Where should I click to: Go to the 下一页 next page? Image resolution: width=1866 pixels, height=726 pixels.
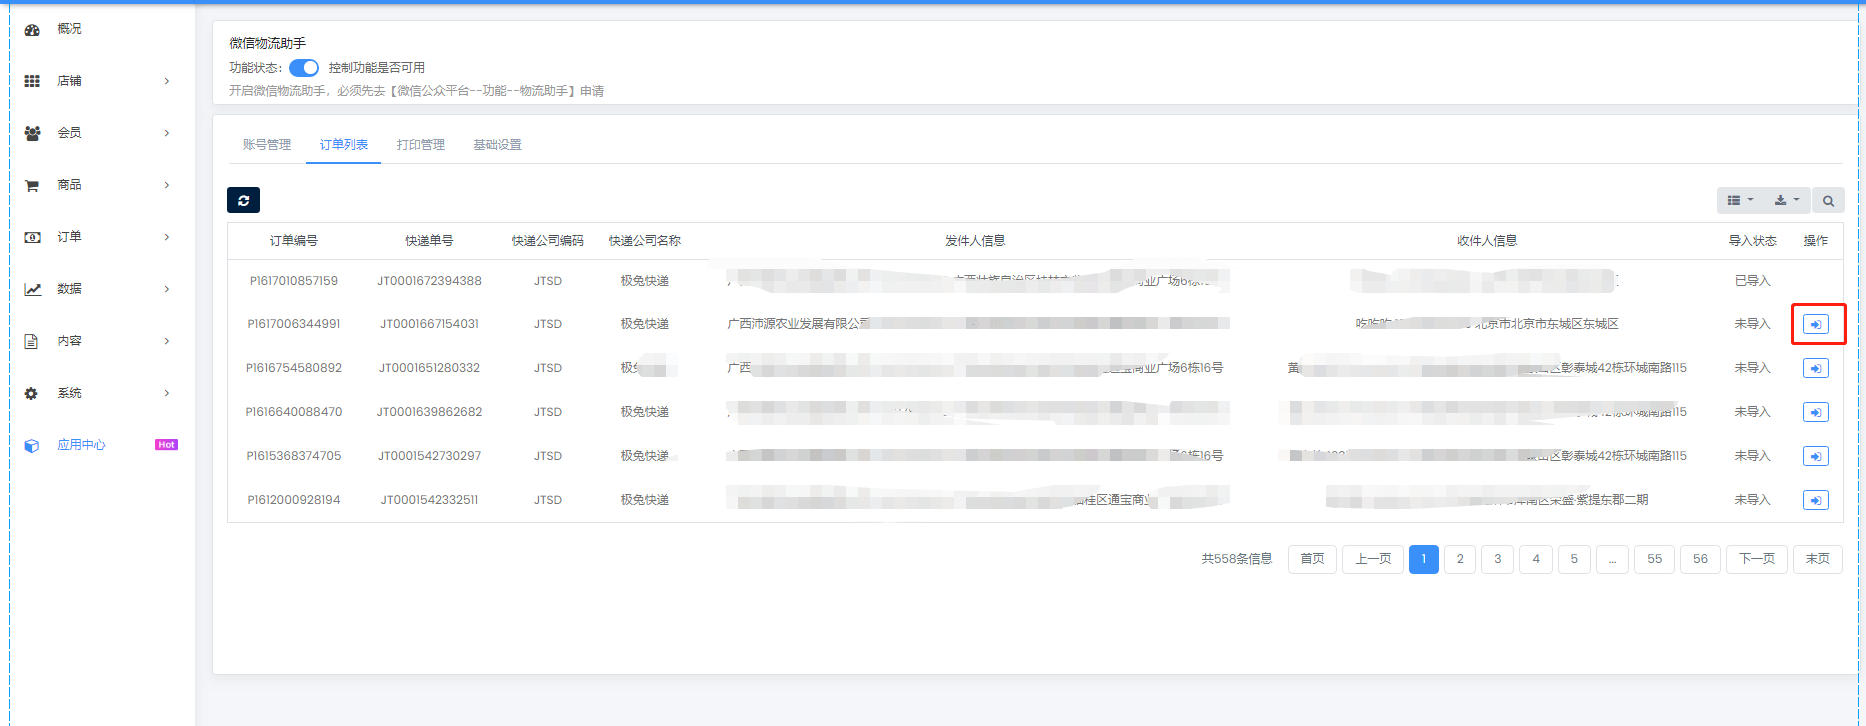pos(1756,559)
